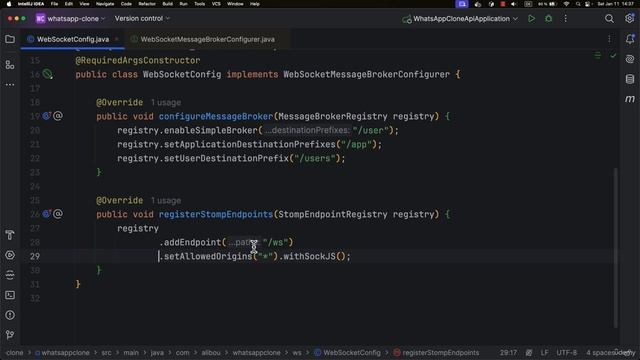The image size is (640, 360).
Task: Open editor tabs options three-dot menu
Action: [609, 39]
